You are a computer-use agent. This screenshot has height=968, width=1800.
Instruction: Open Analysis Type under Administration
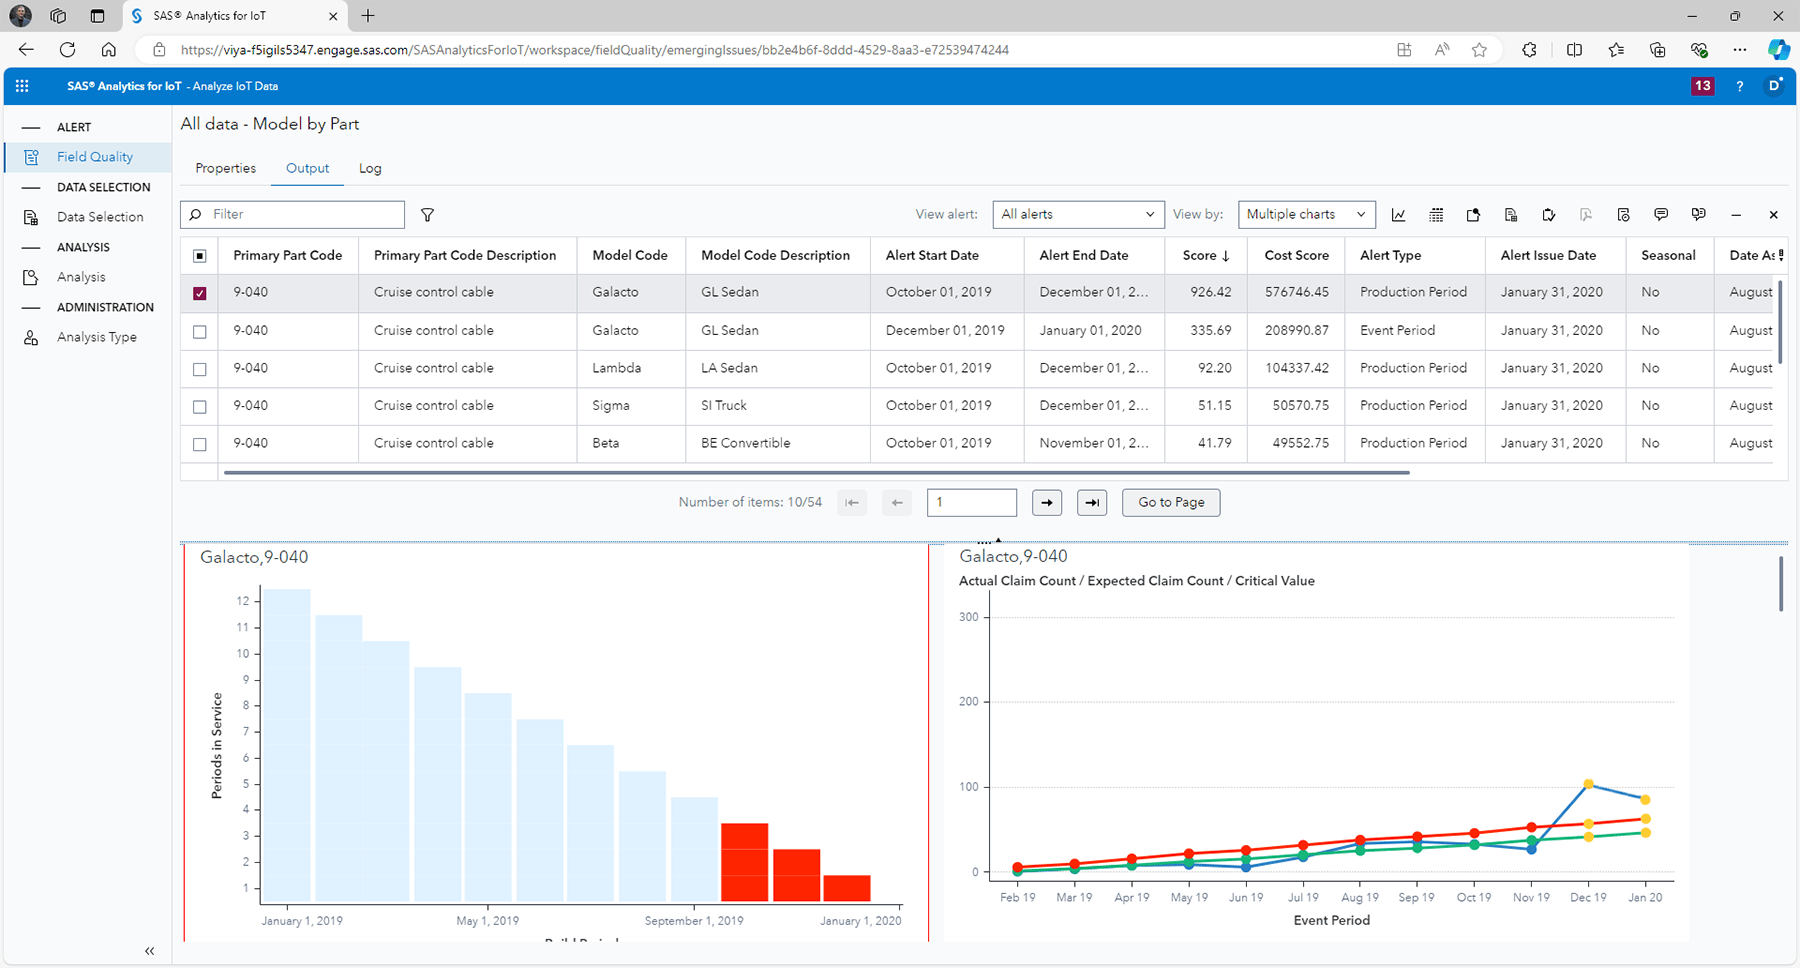click(97, 337)
